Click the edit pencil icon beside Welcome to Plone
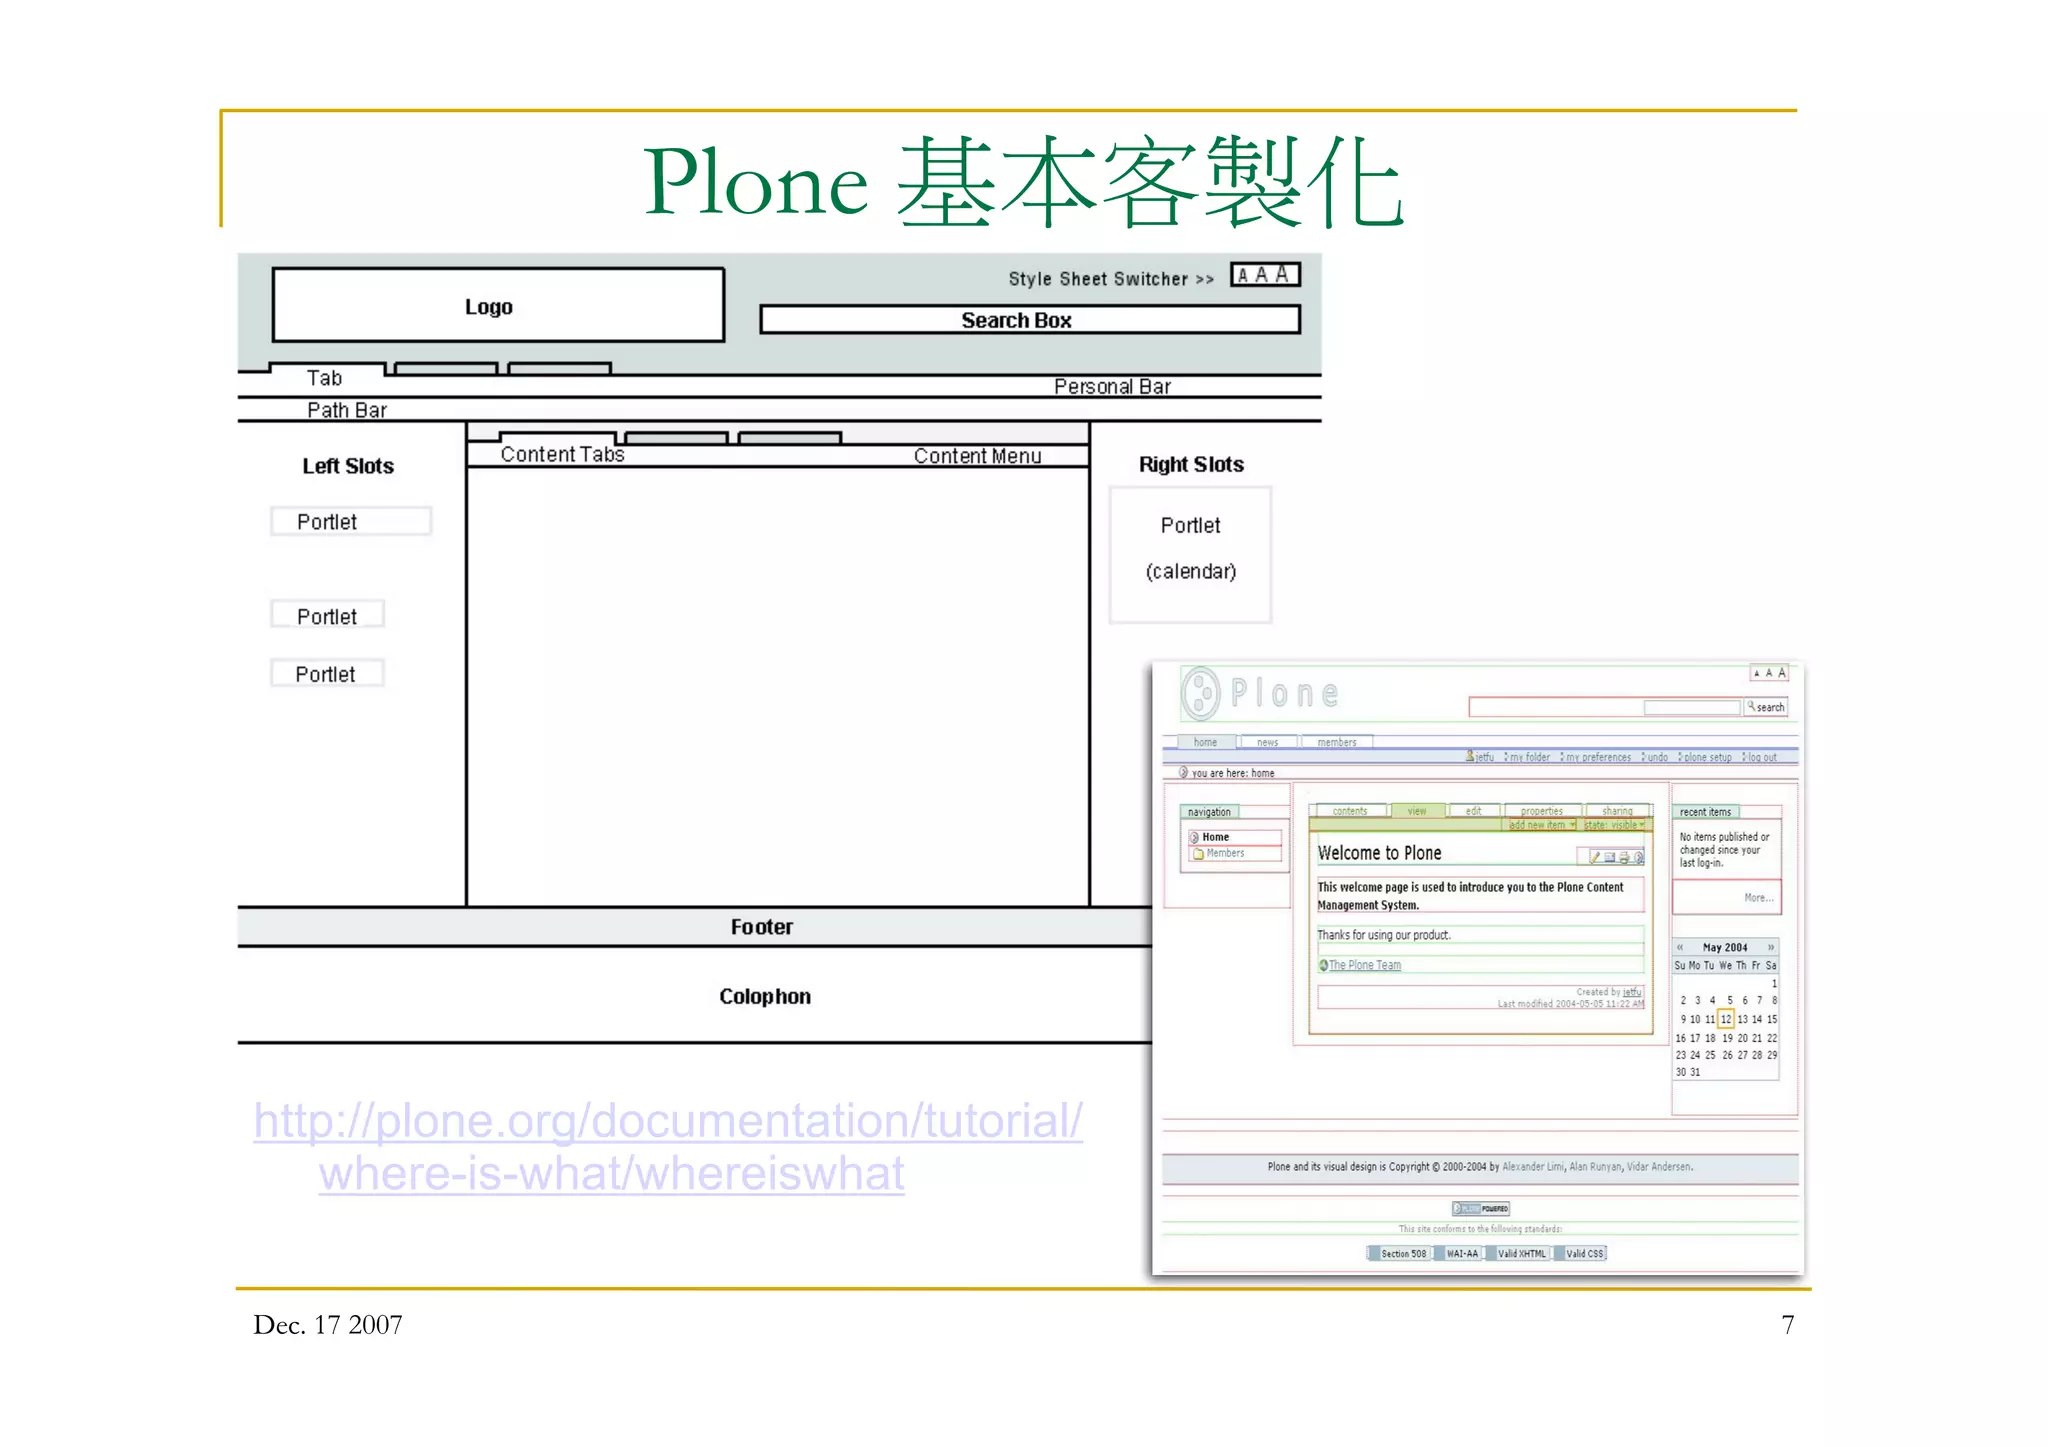The height and width of the screenshot is (1447, 2048). tap(1595, 857)
